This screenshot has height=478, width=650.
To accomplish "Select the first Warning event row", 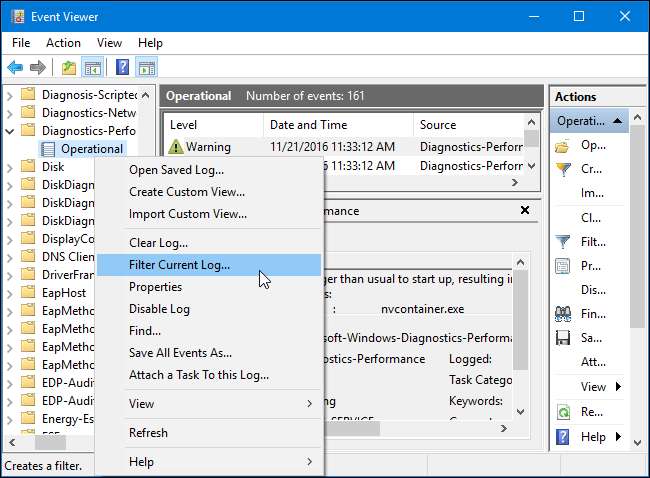I will click(345, 146).
